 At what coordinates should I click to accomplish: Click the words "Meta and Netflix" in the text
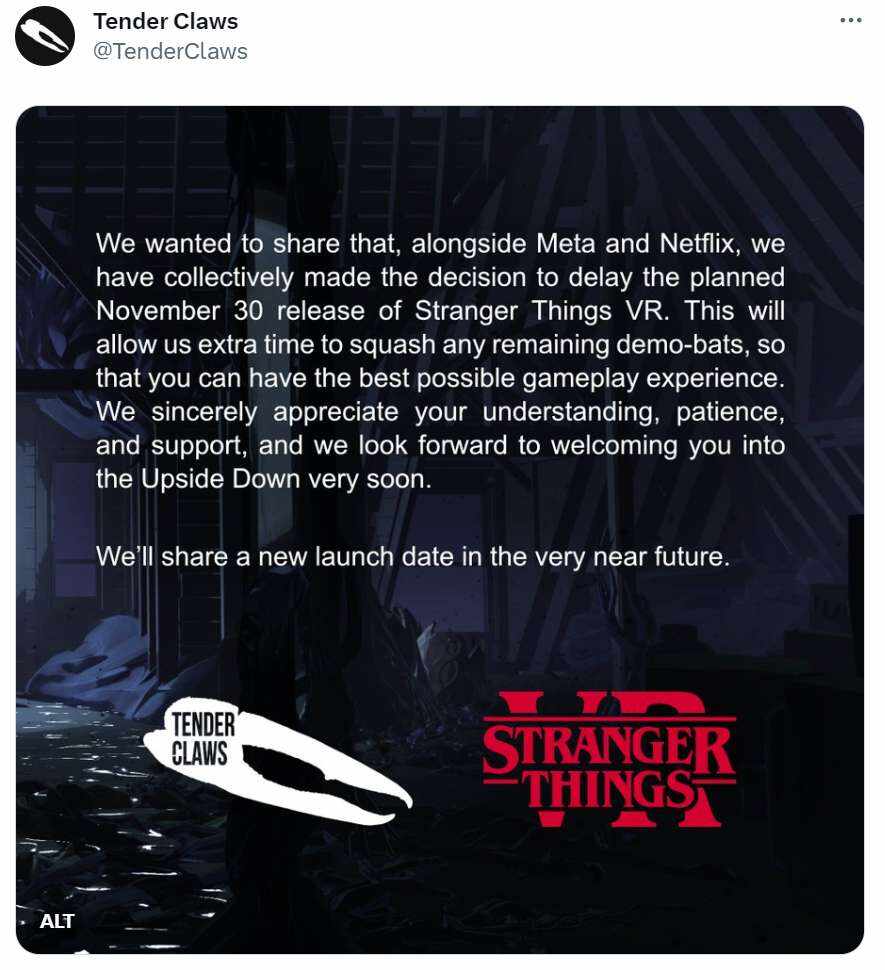coord(637,243)
